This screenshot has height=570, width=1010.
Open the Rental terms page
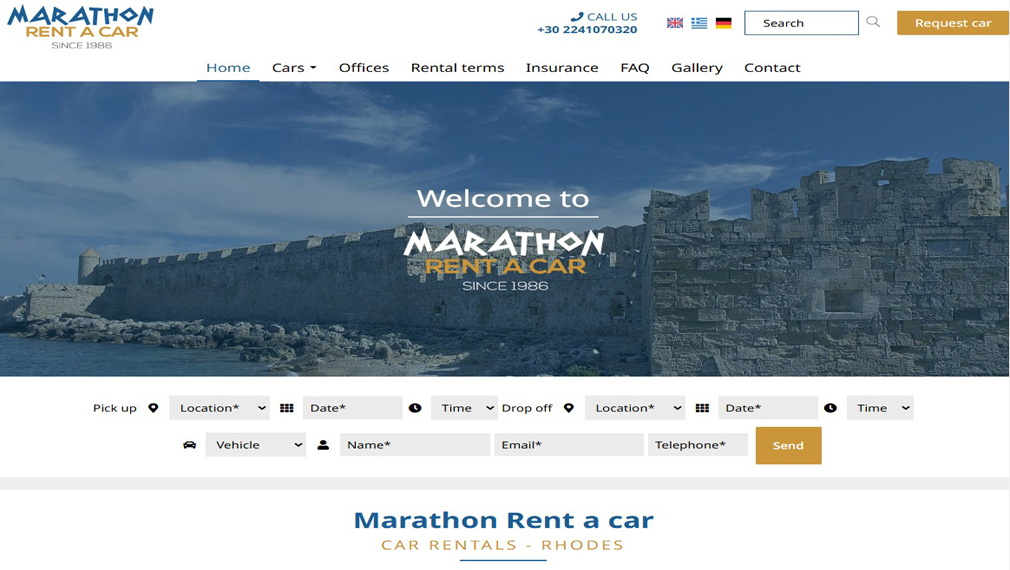457,68
